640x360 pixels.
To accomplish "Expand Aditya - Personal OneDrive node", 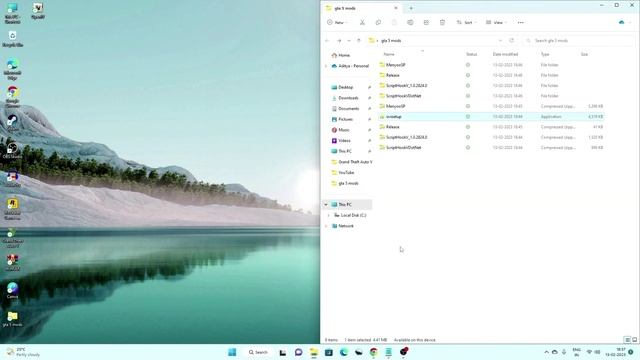I will tap(326, 66).
